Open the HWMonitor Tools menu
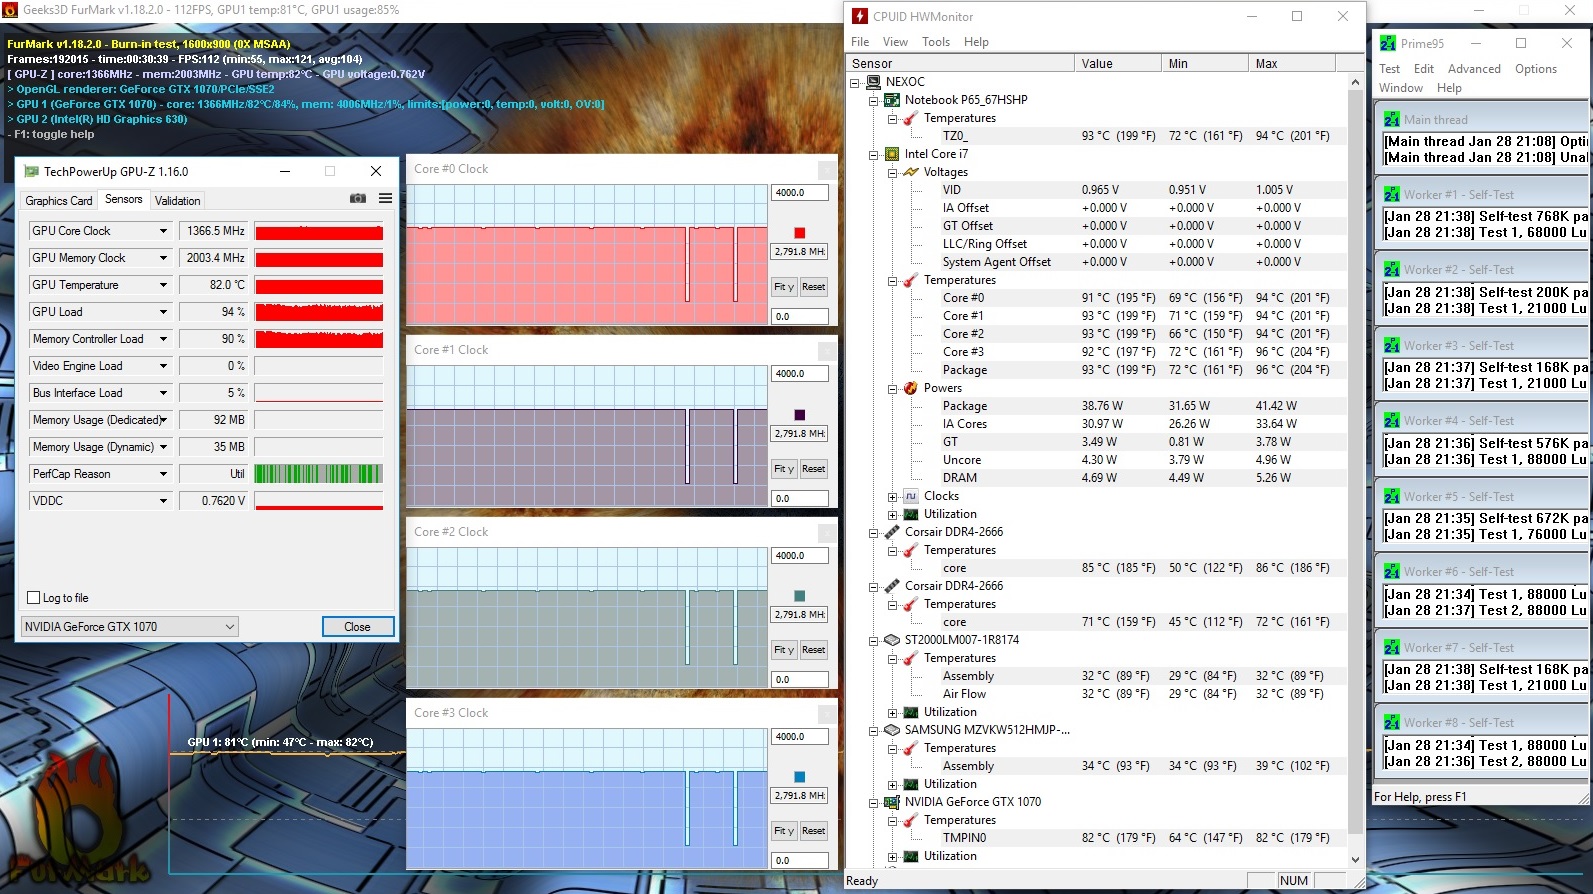Screen dimensions: 1593x894 click(936, 42)
